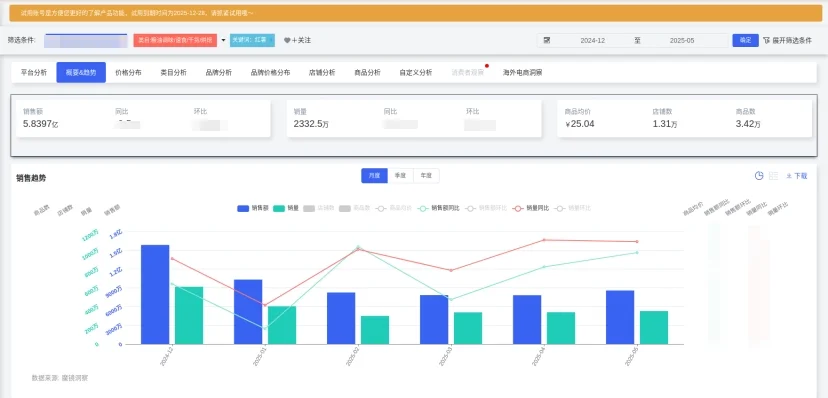Viewport: 828px width, 398px height.
Task: Click the 2025-01 green volume bar
Action: pos(282,325)
